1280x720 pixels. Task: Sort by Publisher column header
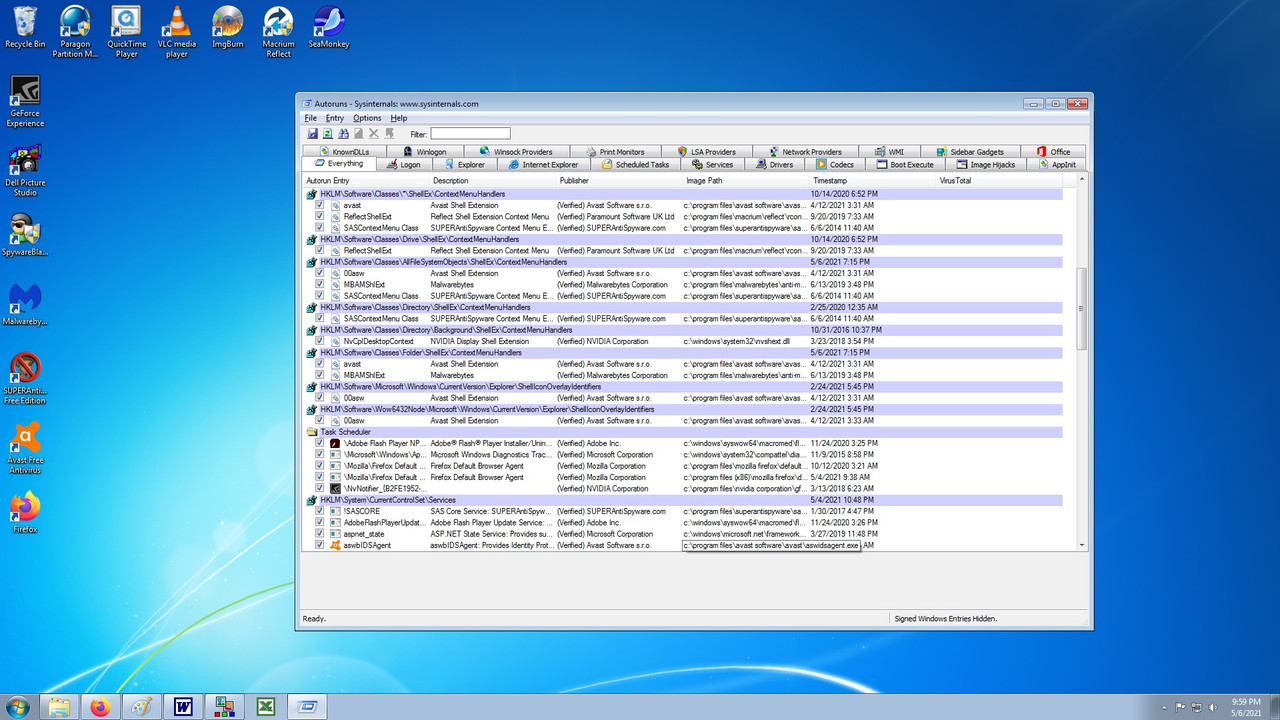[x=620, y=180]
